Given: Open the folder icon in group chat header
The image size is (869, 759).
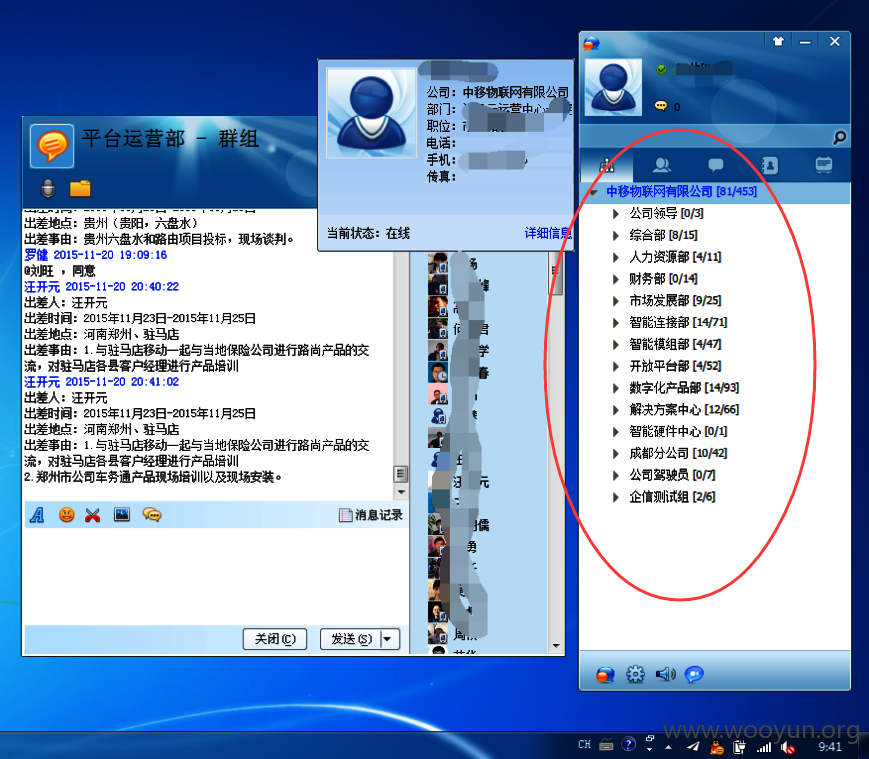Looking at the screenshot, I should (80, 188).
